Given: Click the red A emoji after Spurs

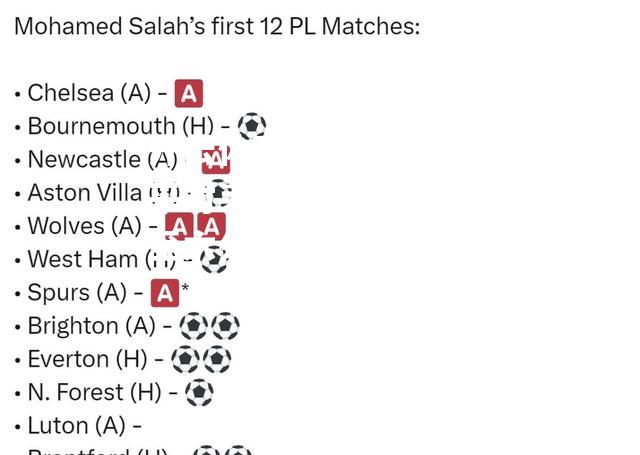Looking at the screenshot, I should (x=165, y=293).
